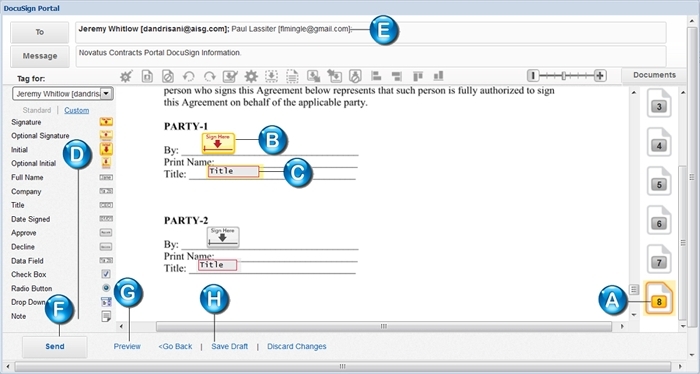The height and width of the screenshot is (374, 700).
Task: Switch to the Standard tags tab
Action: click(x=37, y=110)
